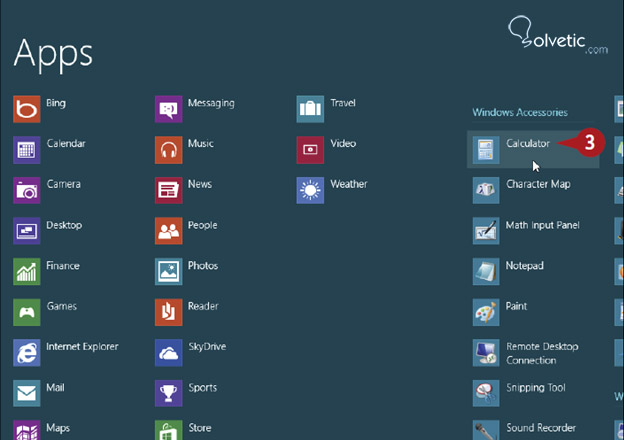This screenshot has width=624, height=440.
Task: Select the Calendar label text
Action: [x=66, y=144]
